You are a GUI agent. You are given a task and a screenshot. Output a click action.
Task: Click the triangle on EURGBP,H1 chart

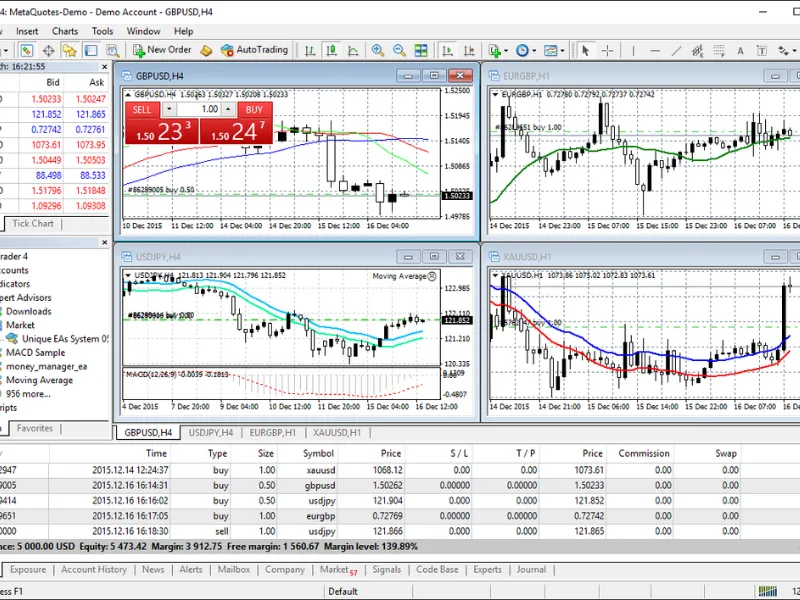pyautogui.click(x=495, y=94)
